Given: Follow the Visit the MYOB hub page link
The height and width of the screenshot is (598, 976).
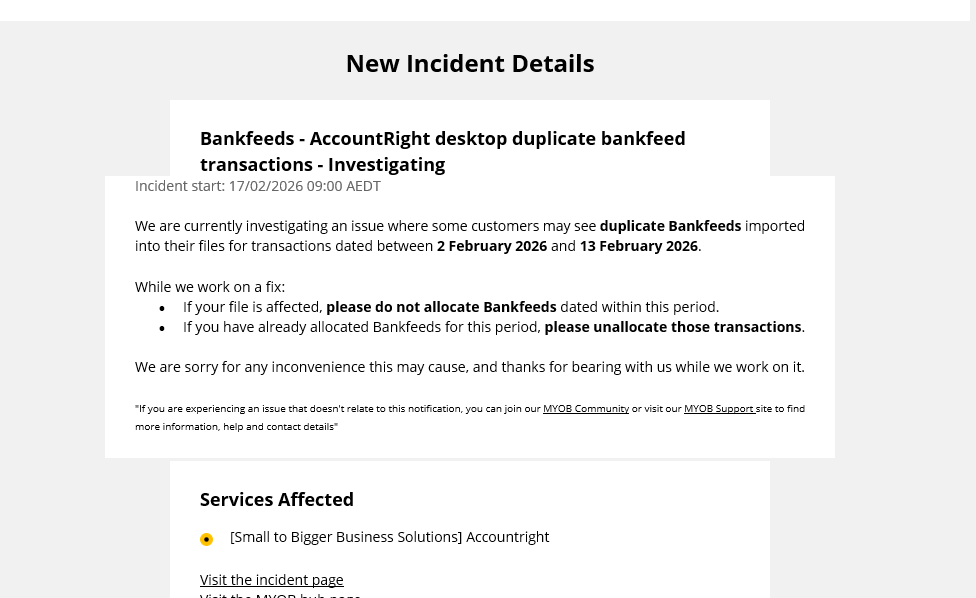Looking at the screenshot, I should click(280, 594).
